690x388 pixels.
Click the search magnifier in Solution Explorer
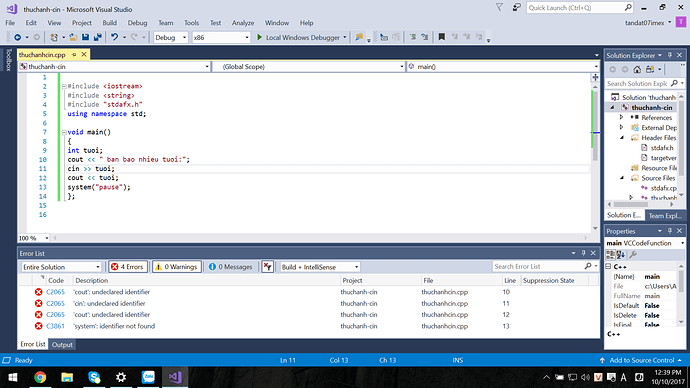[674, 83]
